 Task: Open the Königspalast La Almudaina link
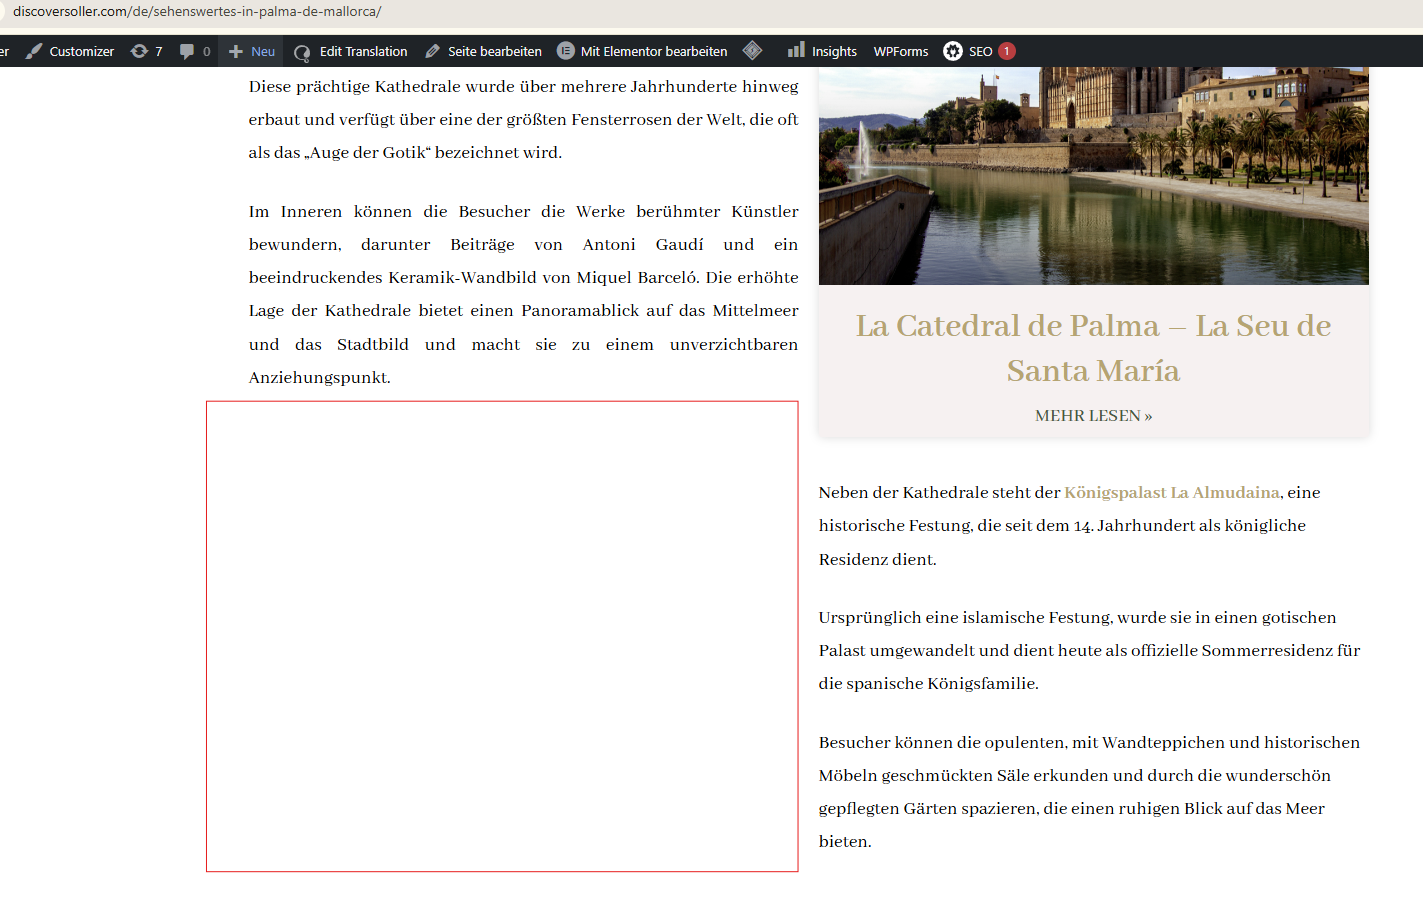(1172, 492)
